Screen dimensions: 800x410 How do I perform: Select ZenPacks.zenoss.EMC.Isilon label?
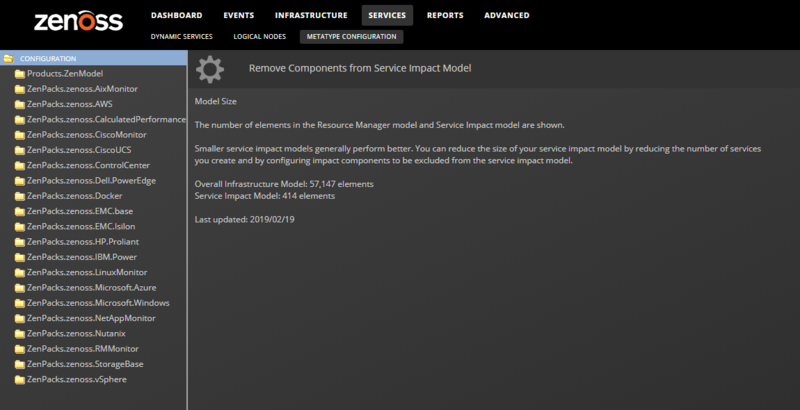point(81,226)
